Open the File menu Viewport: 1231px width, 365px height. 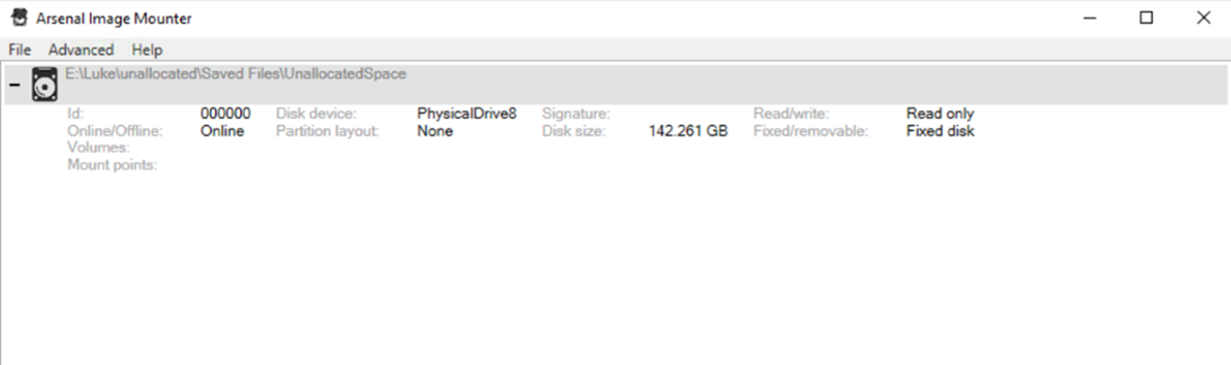point(20,49)
